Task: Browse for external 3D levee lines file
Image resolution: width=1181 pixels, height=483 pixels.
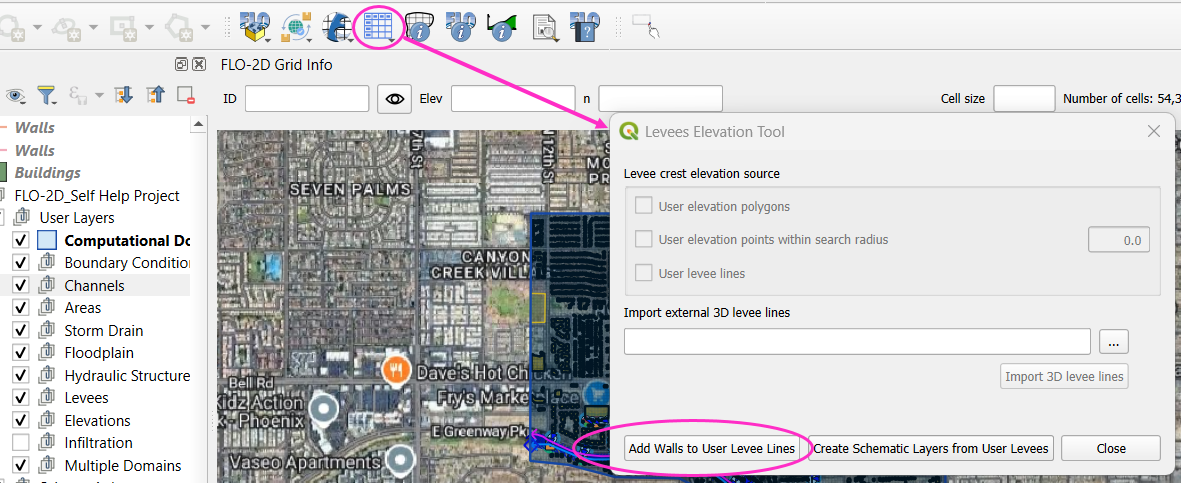Action: click(1114, 342)
